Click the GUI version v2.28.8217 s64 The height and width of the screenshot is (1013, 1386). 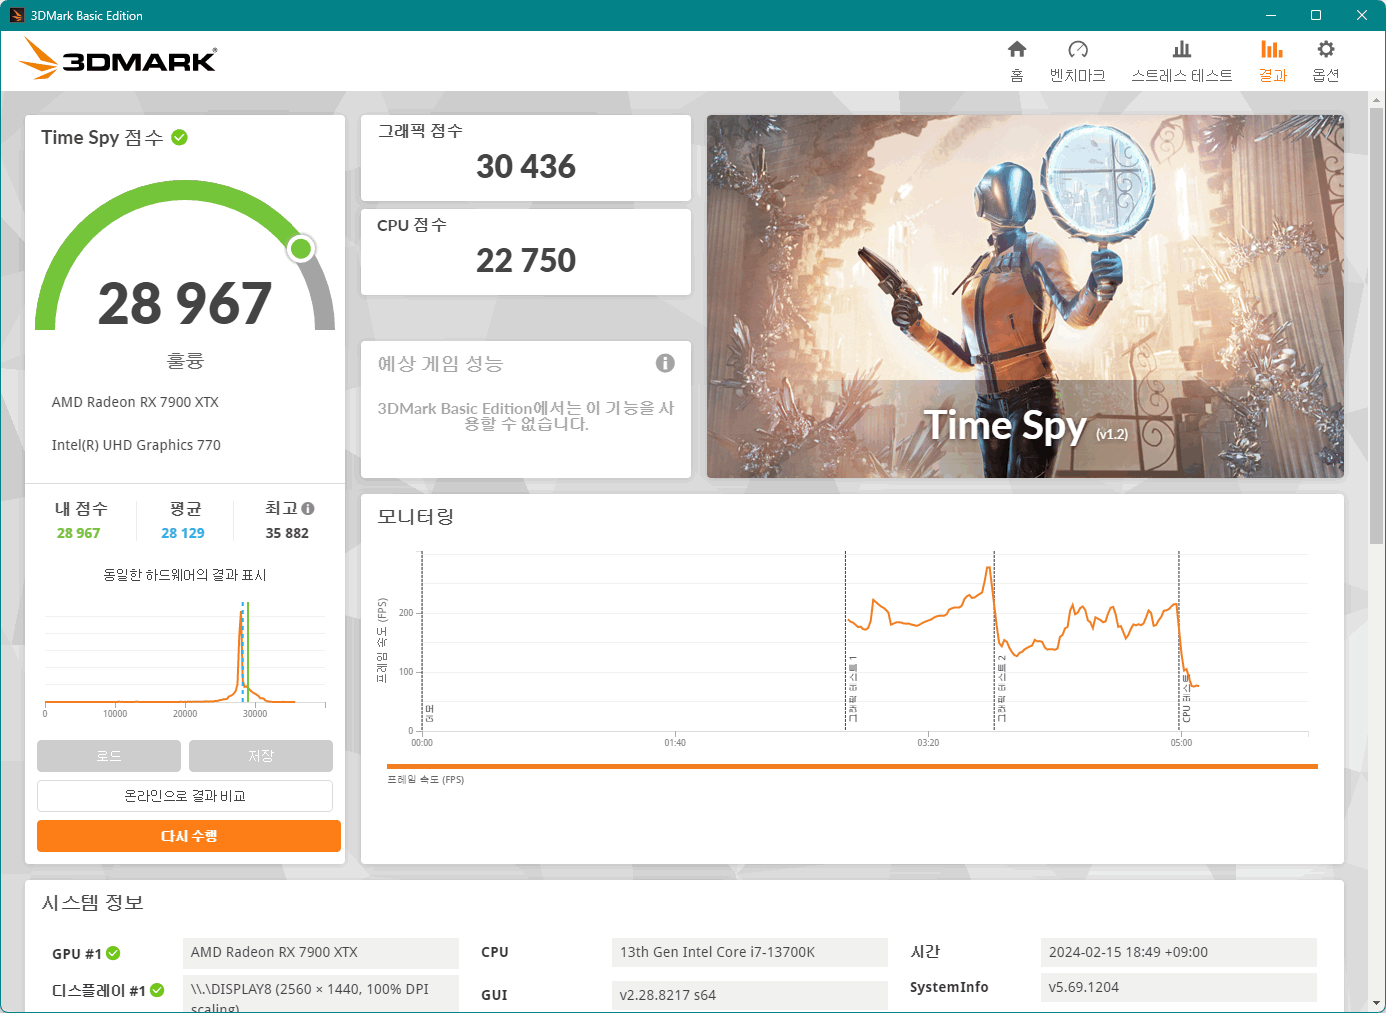click(x=750, y=995)
